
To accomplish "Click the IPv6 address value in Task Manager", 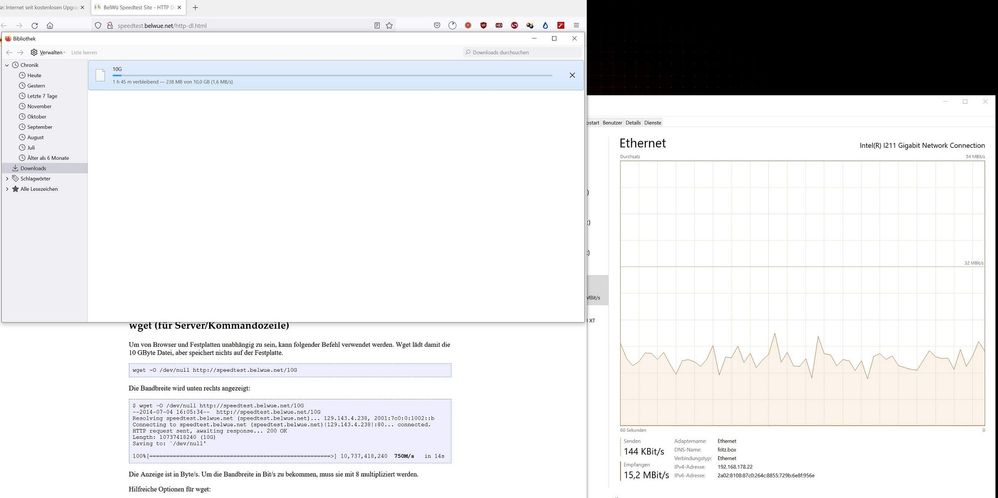I will tap(766, 475).
